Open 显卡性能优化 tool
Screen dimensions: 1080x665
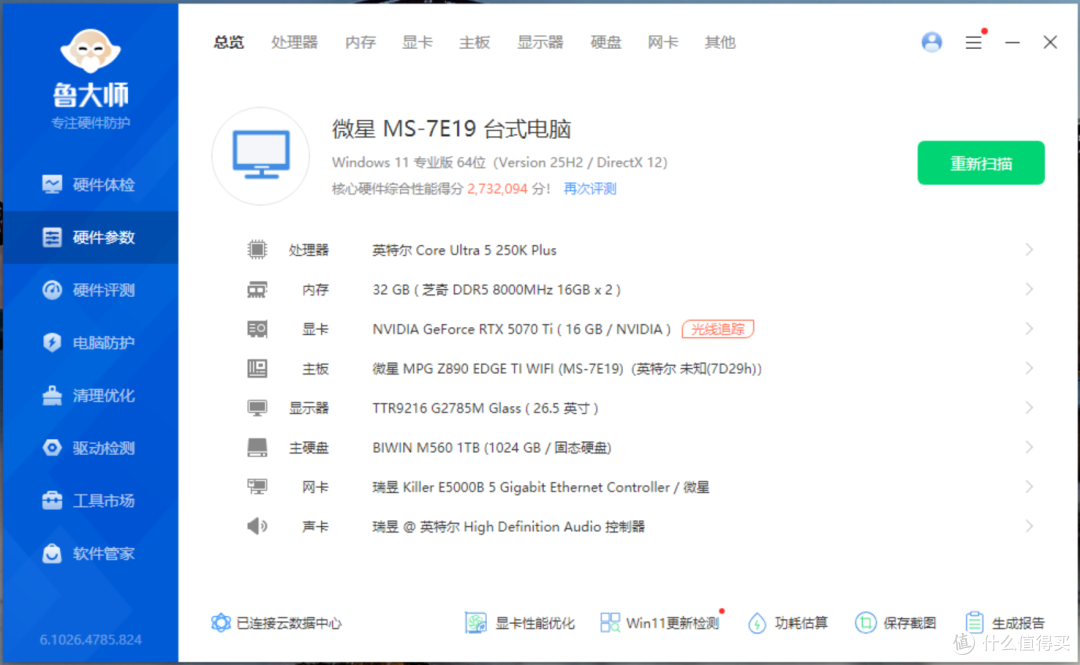point(519,623)
